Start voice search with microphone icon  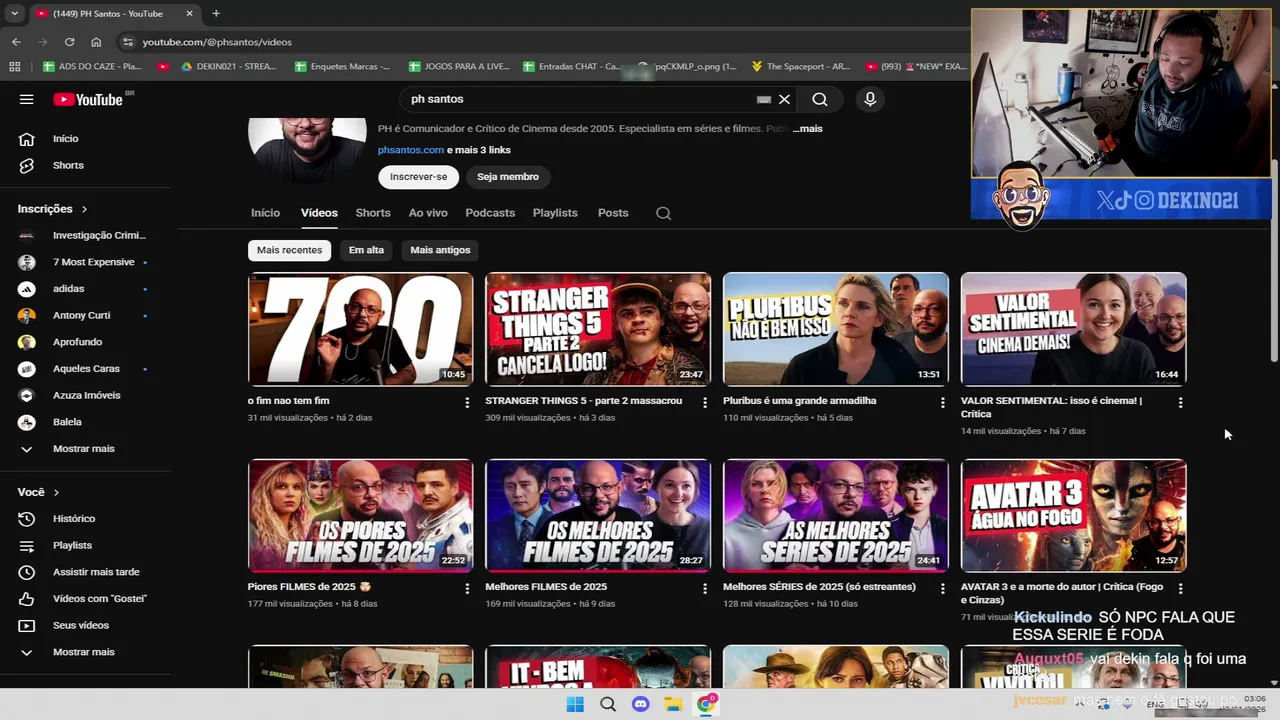tap(870, 99)
